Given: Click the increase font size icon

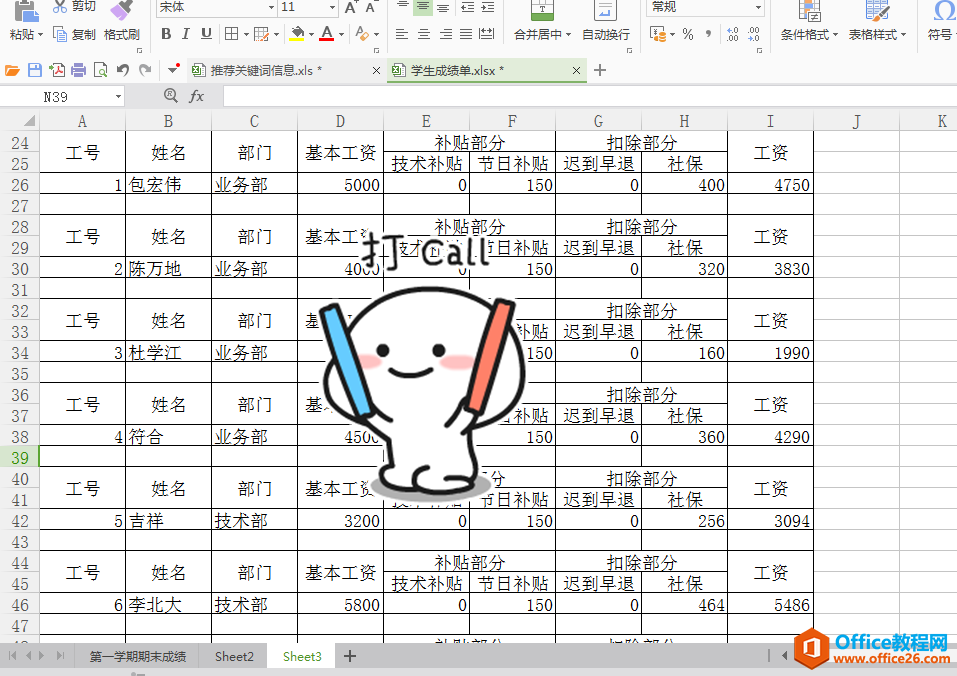Looking at the screenshot, I should coord(350,7).
